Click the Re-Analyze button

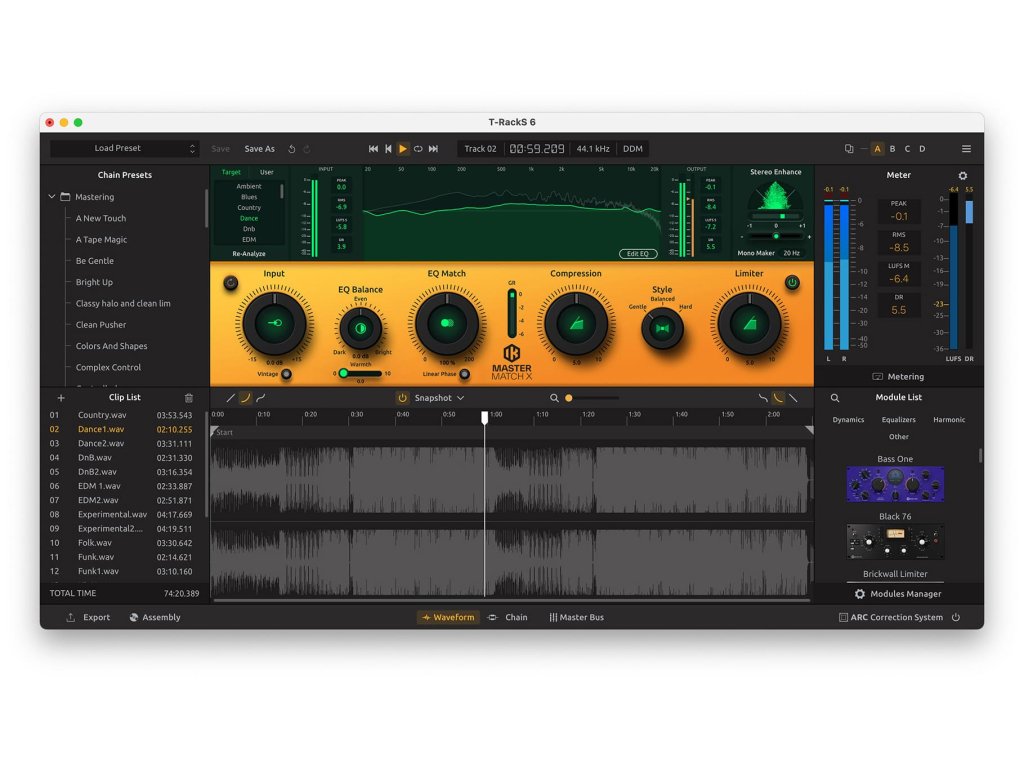point(249,253)
